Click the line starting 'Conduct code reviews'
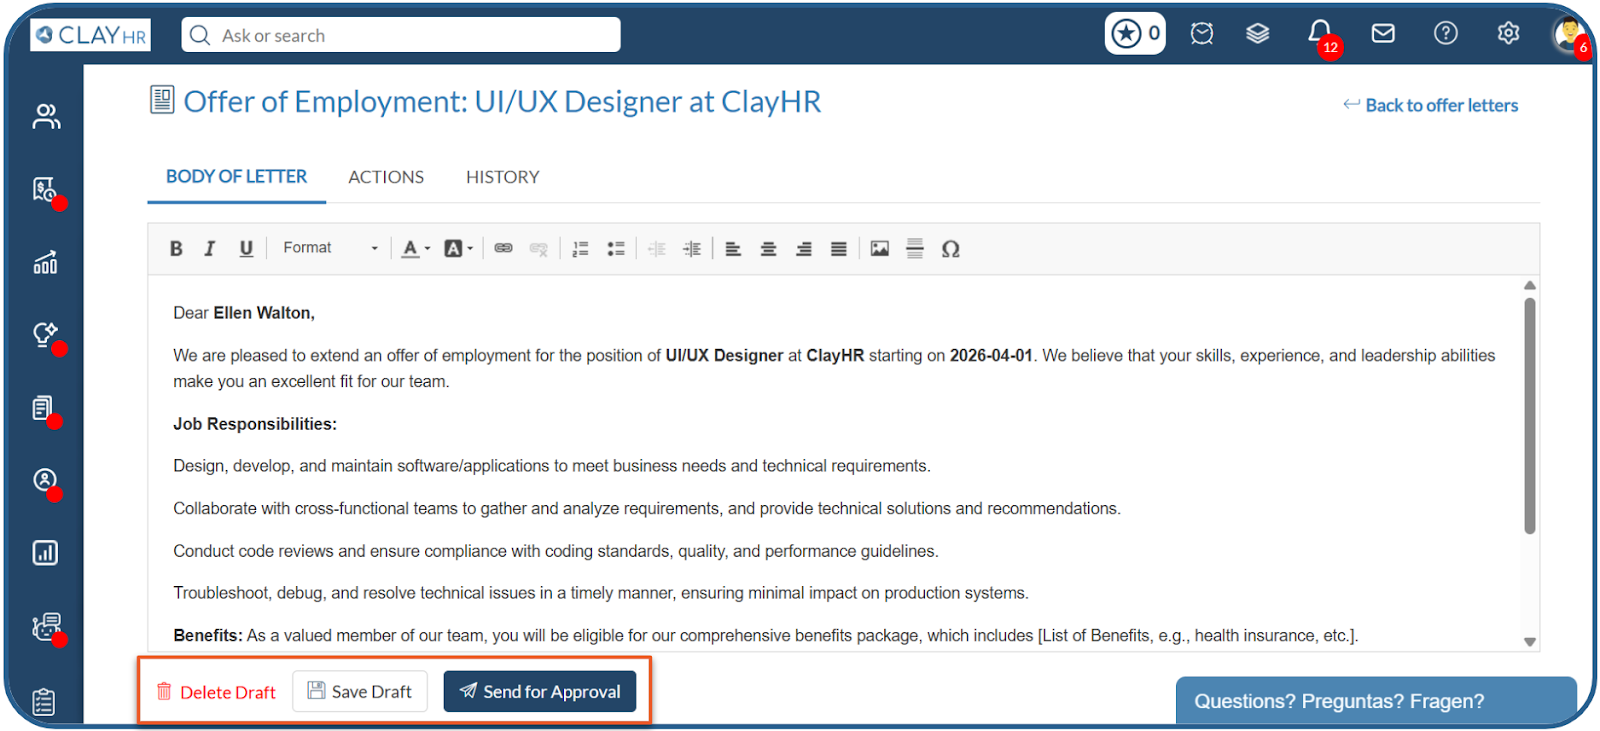Screen dimensions: 1600x731 tap(556, 551)
